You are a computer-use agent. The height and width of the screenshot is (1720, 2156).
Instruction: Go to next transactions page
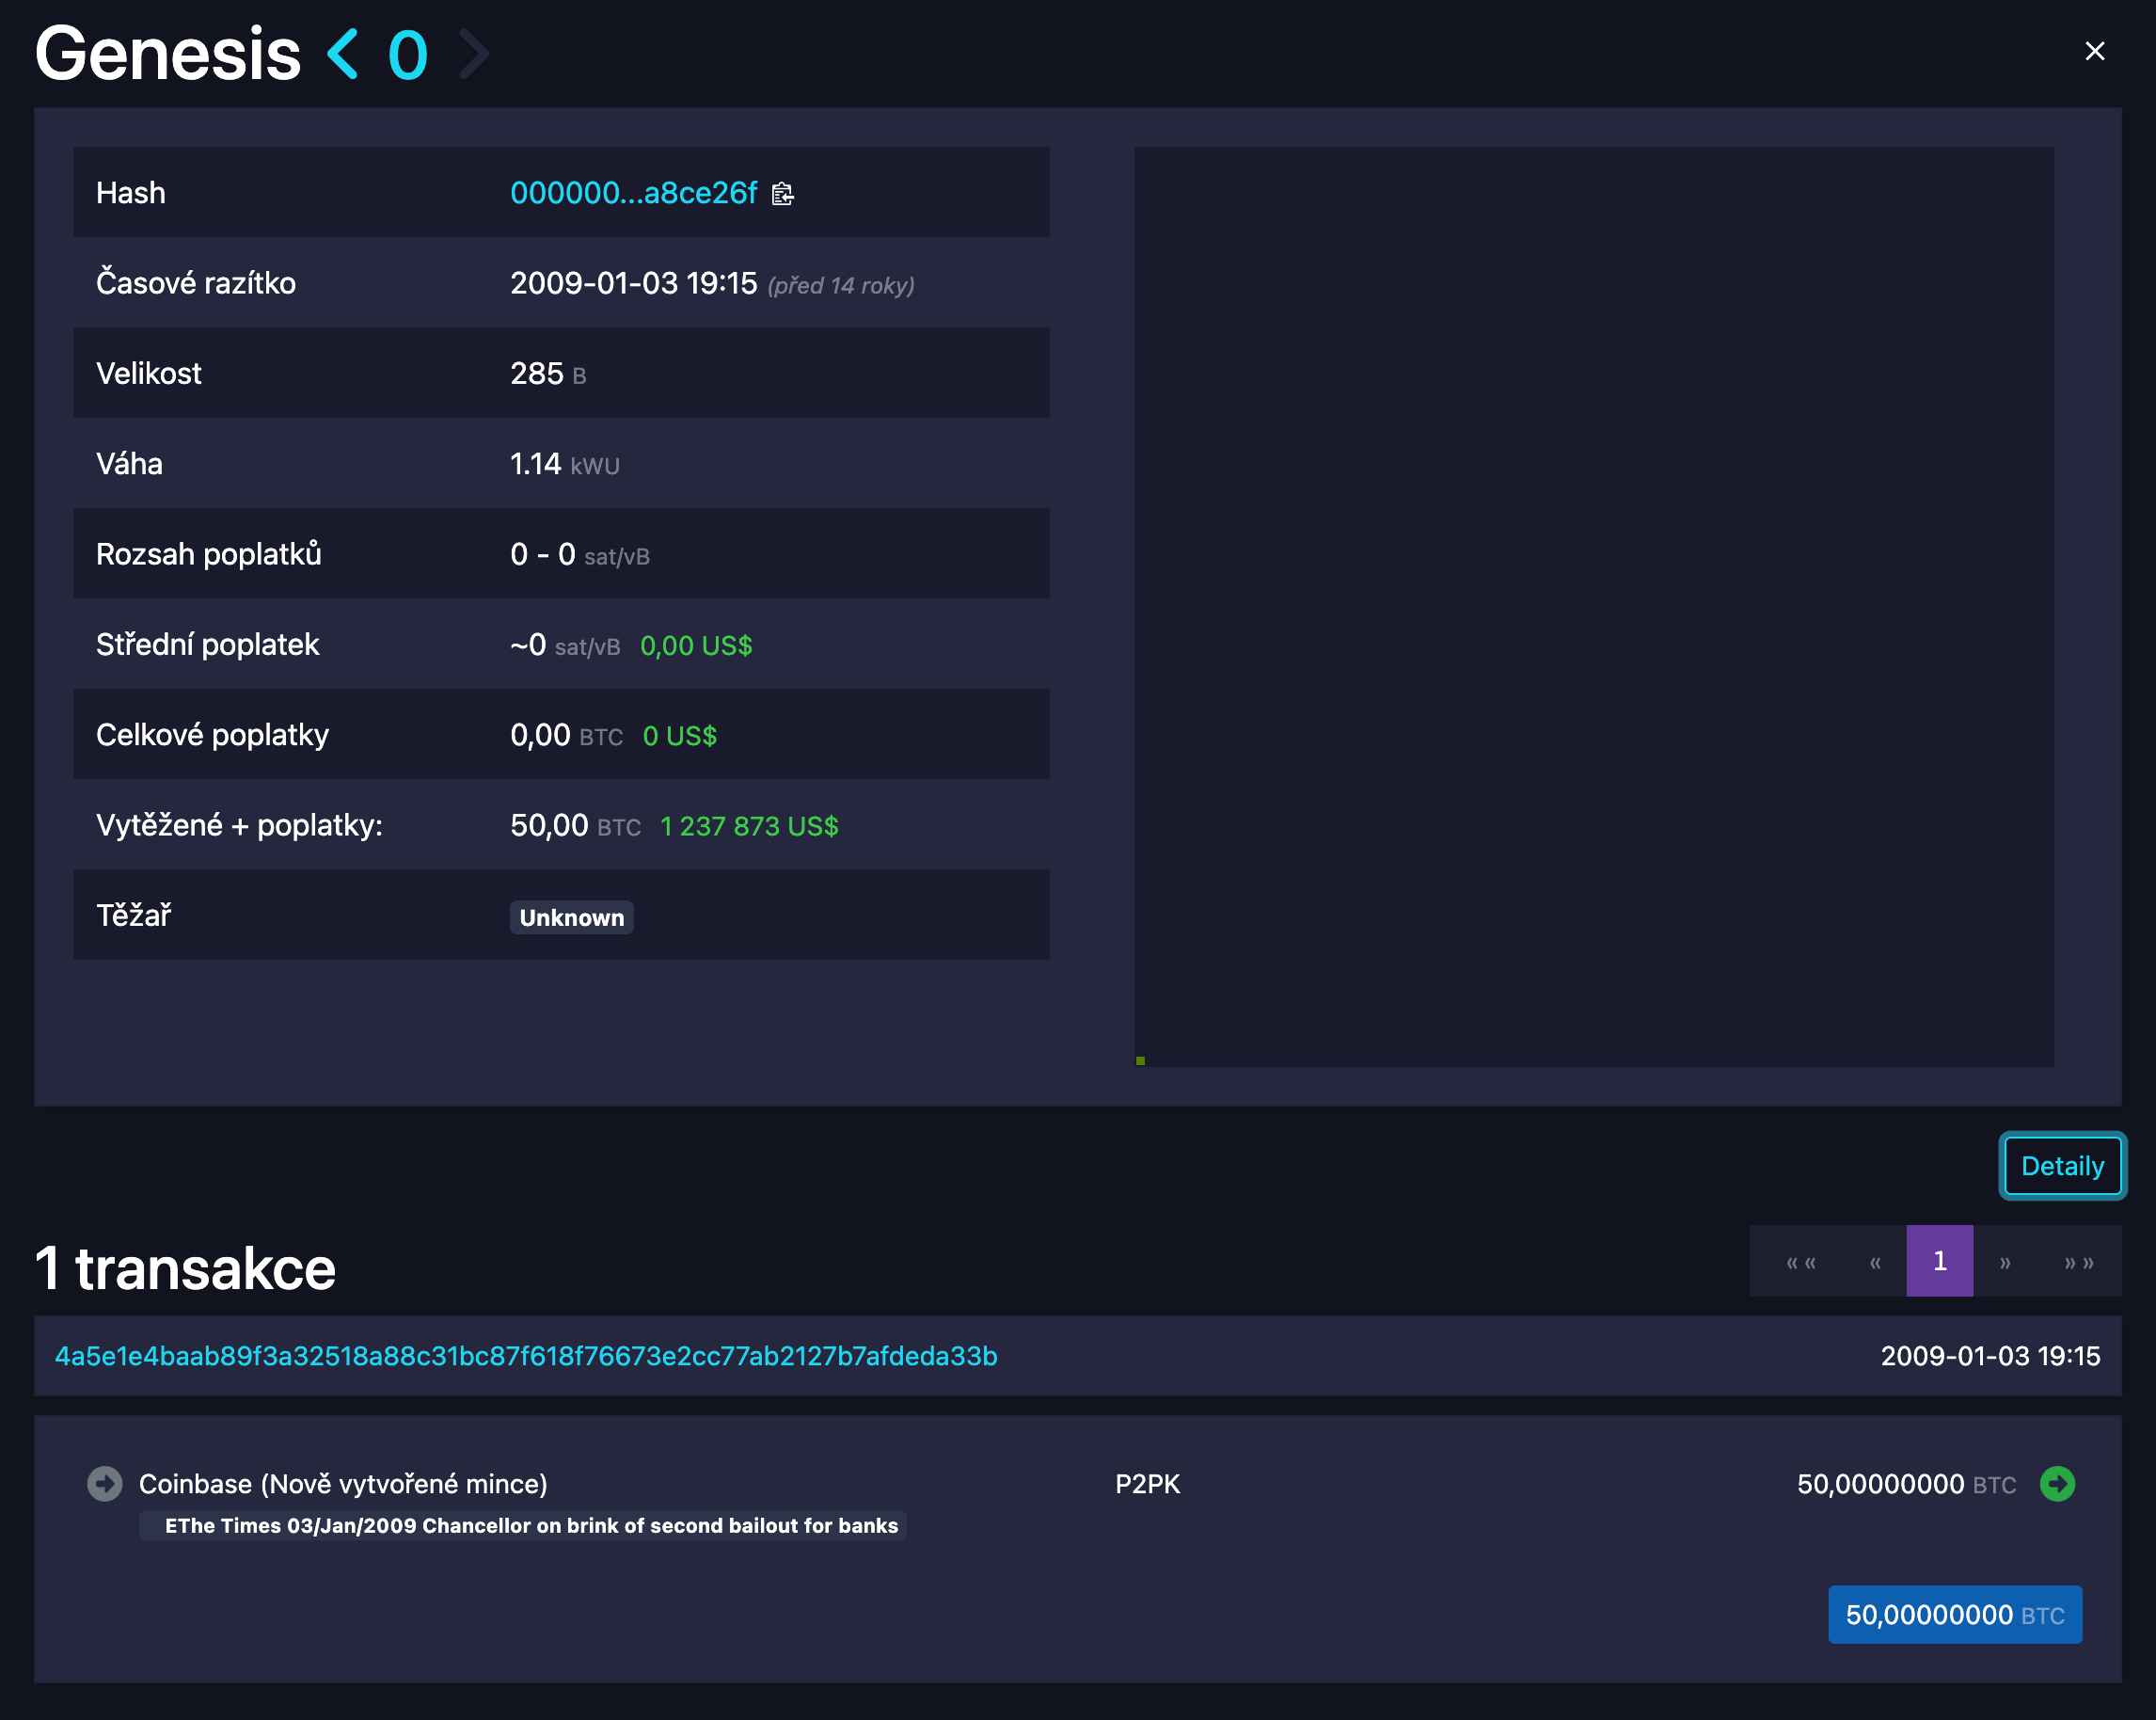click(2005, 1262)
